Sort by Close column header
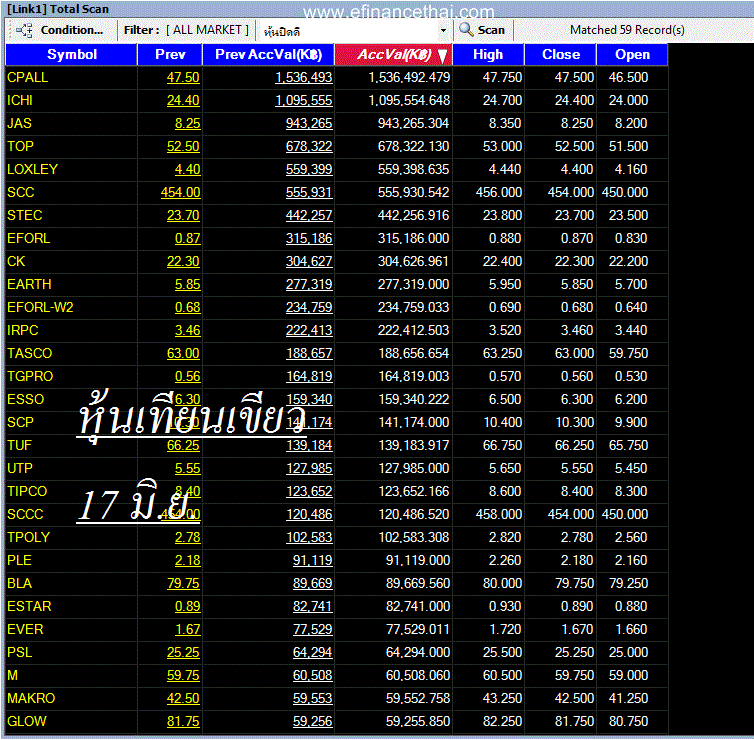 (560, 54)
